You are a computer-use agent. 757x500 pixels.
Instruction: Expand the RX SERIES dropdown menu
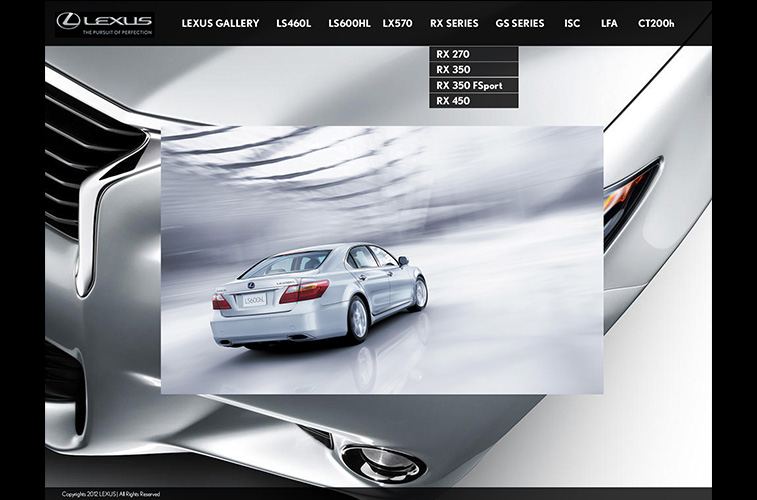point(454,23)
